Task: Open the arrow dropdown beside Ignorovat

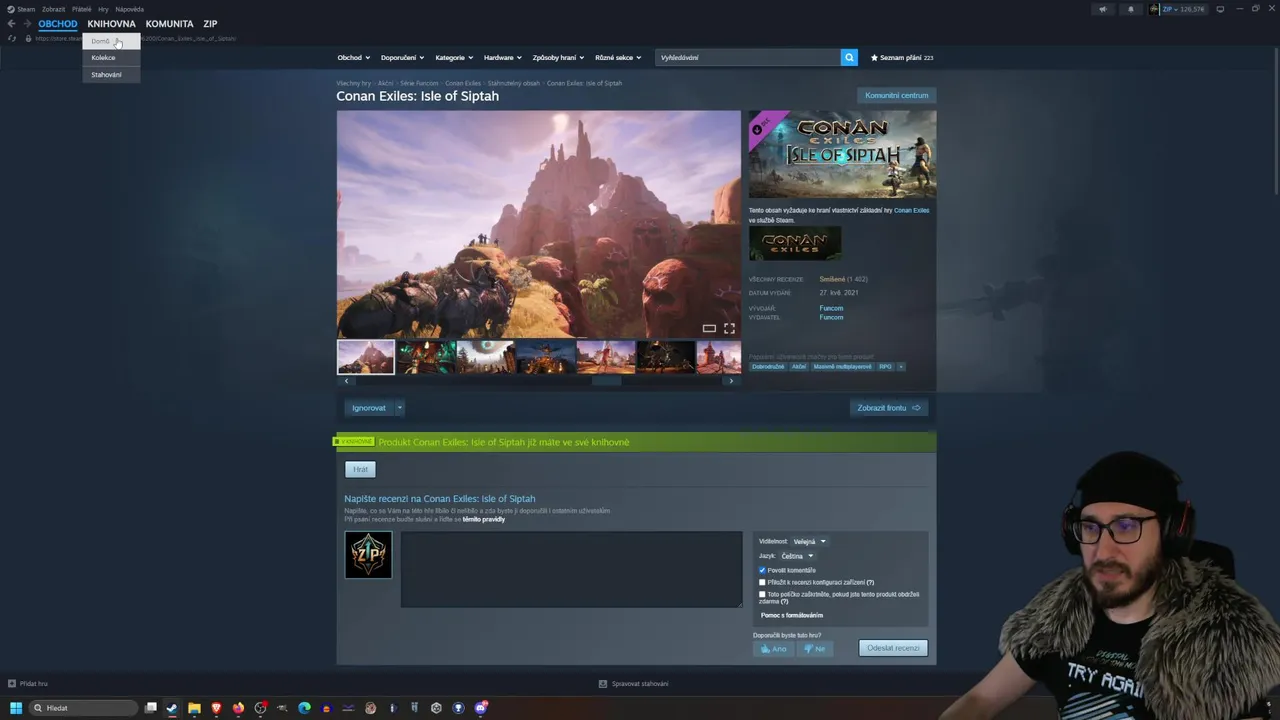Action: pos(399,408)
